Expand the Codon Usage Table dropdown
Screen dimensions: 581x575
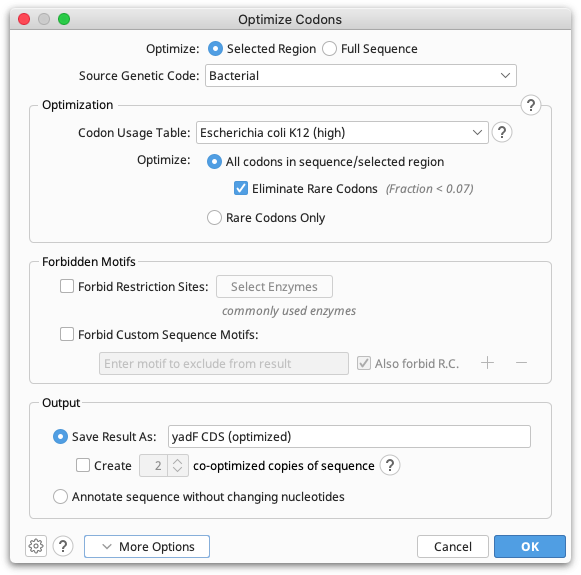coord(342,132)
